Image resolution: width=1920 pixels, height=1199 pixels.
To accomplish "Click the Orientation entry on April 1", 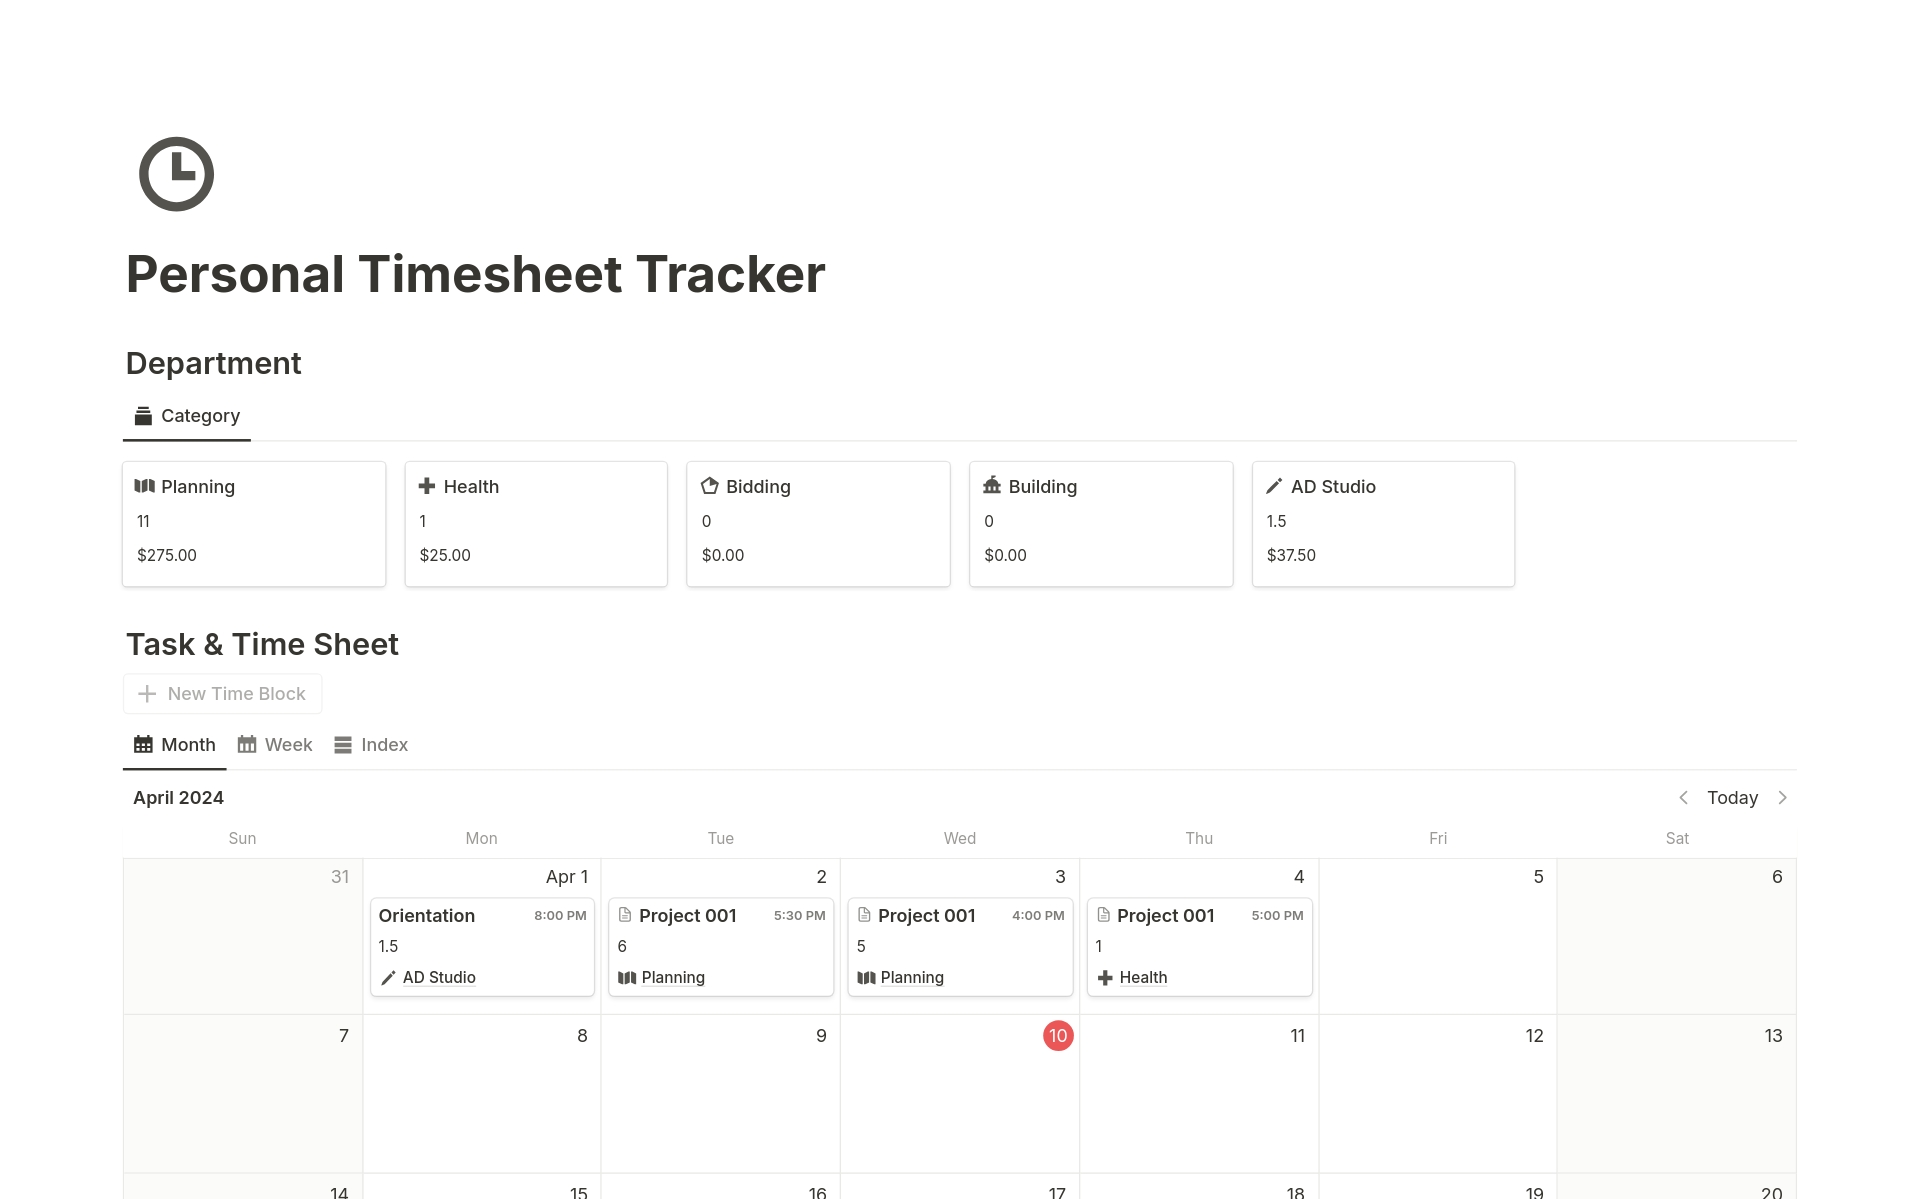I will [x=425, y=914].
